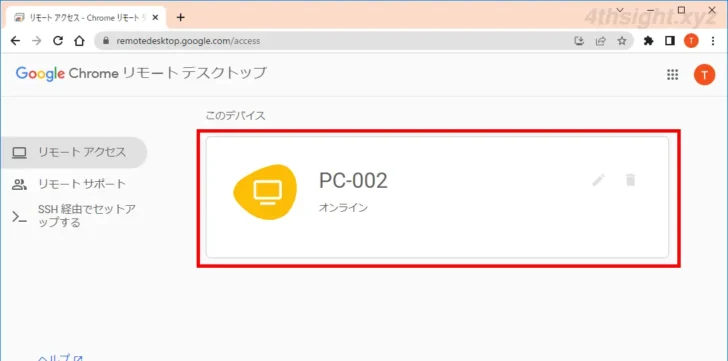Click the このデバイス section heading
The height and width of the screenshot is (361, 728).
pyautogui.click(x=235, y=116)
